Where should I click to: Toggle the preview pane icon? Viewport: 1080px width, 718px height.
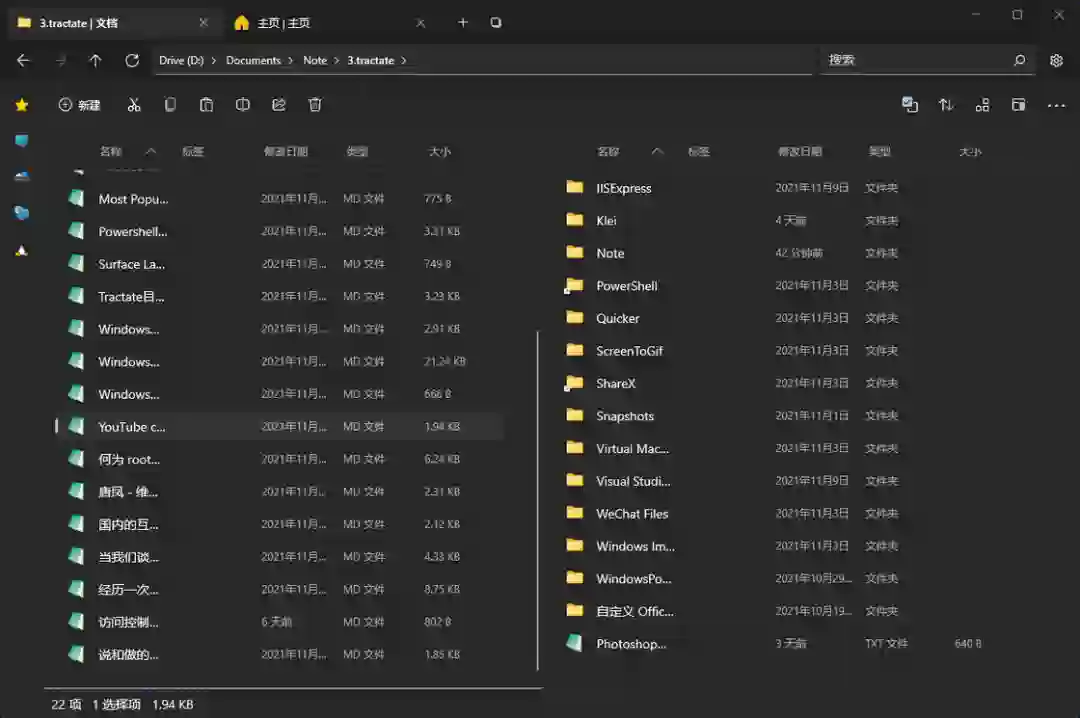point(1018,105)
